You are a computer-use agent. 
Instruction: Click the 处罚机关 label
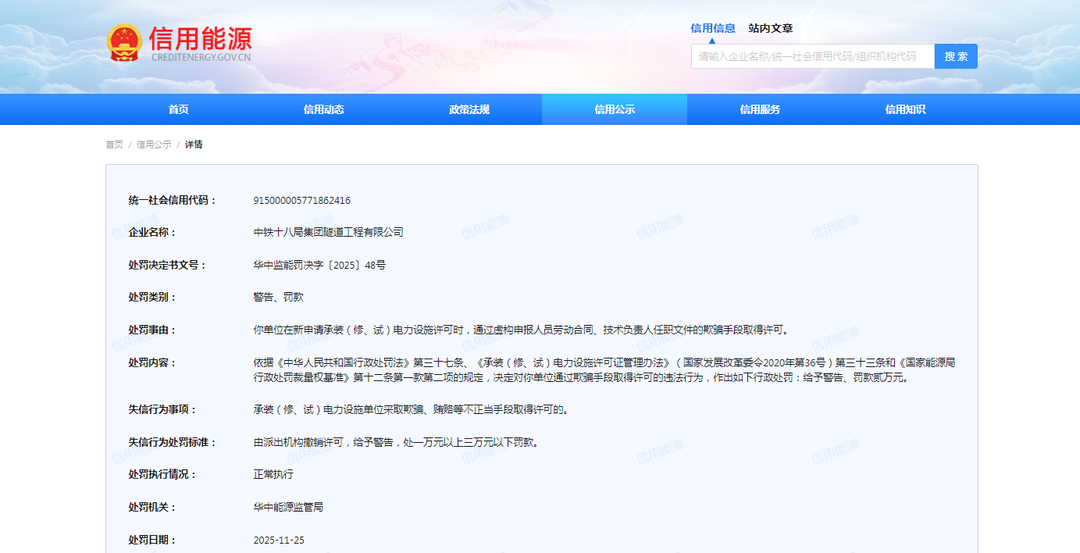(x=152, y=508)
